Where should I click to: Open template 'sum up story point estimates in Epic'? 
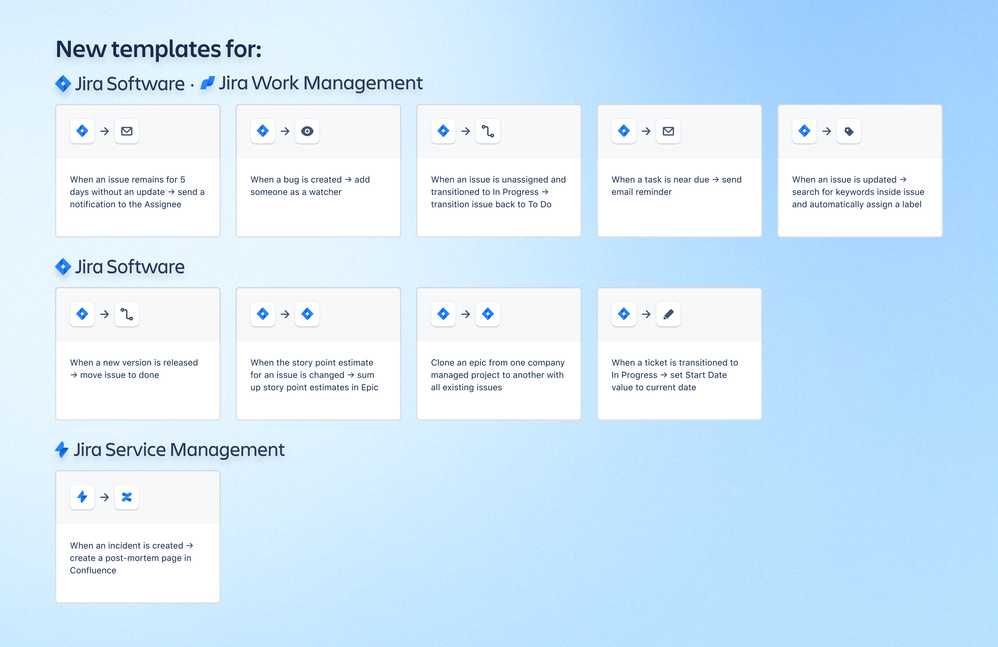(x=318, y=354)
